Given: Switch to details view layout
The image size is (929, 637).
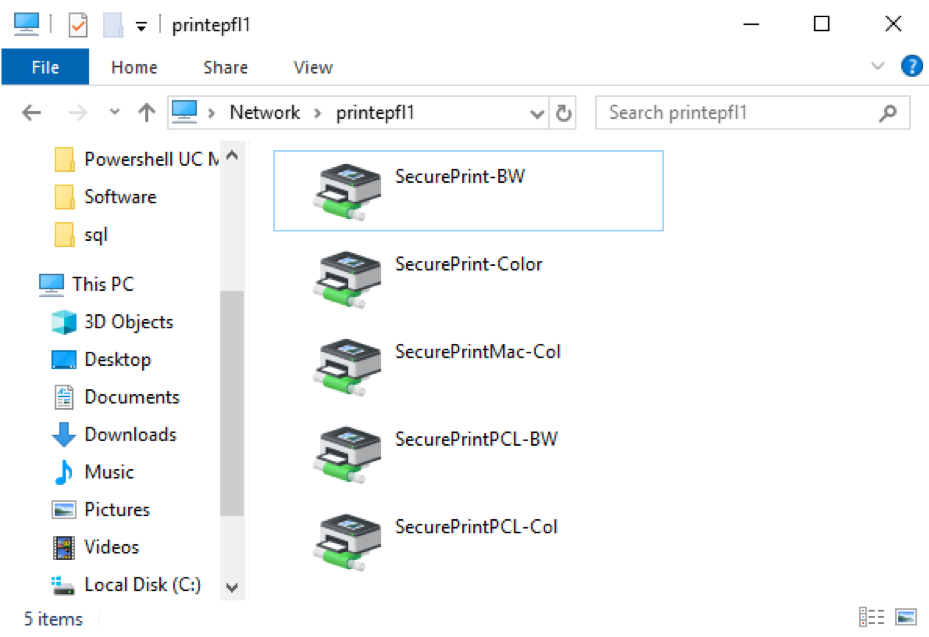Looking at the screenshot, I should coord(872,617).
